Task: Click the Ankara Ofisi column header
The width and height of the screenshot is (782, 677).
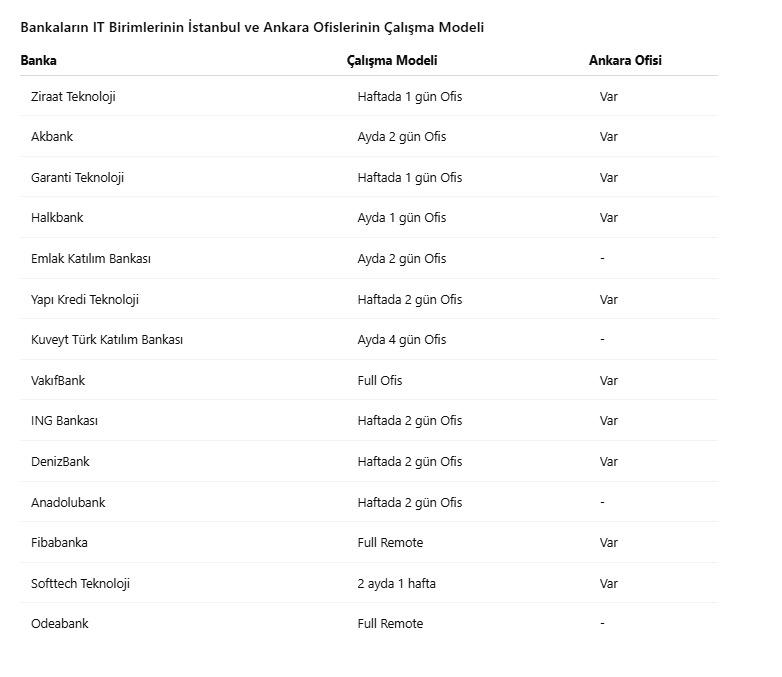Action: (x=625, y=60)
